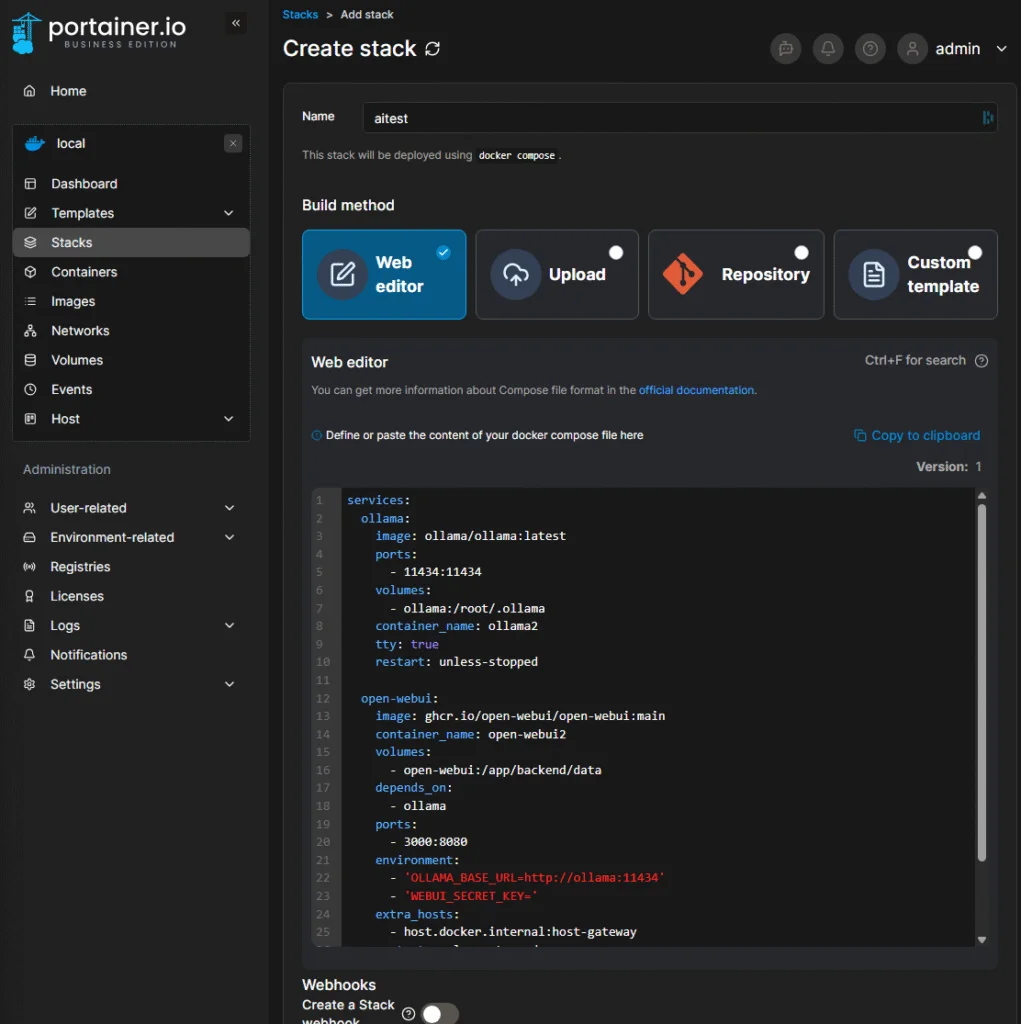Click the Settings gear icon in sidebar

click(x=29, y=684)
